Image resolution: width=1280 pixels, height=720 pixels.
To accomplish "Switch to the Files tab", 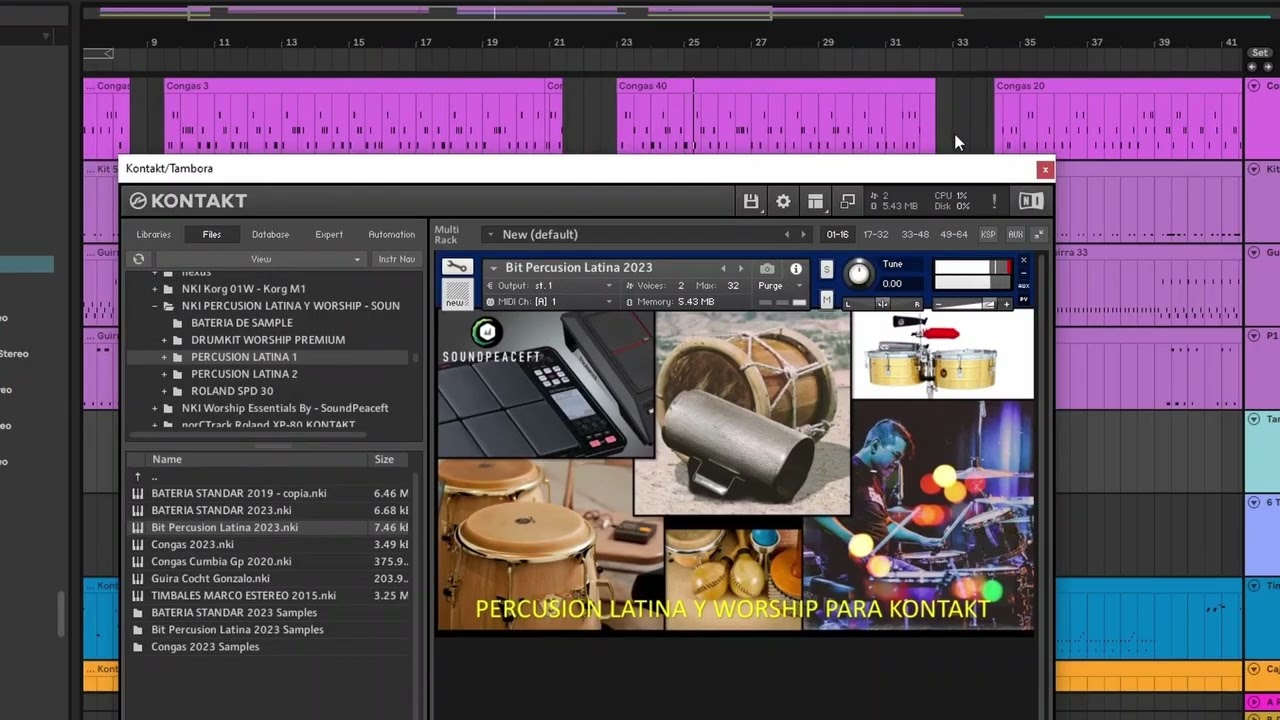I will 212,235.
